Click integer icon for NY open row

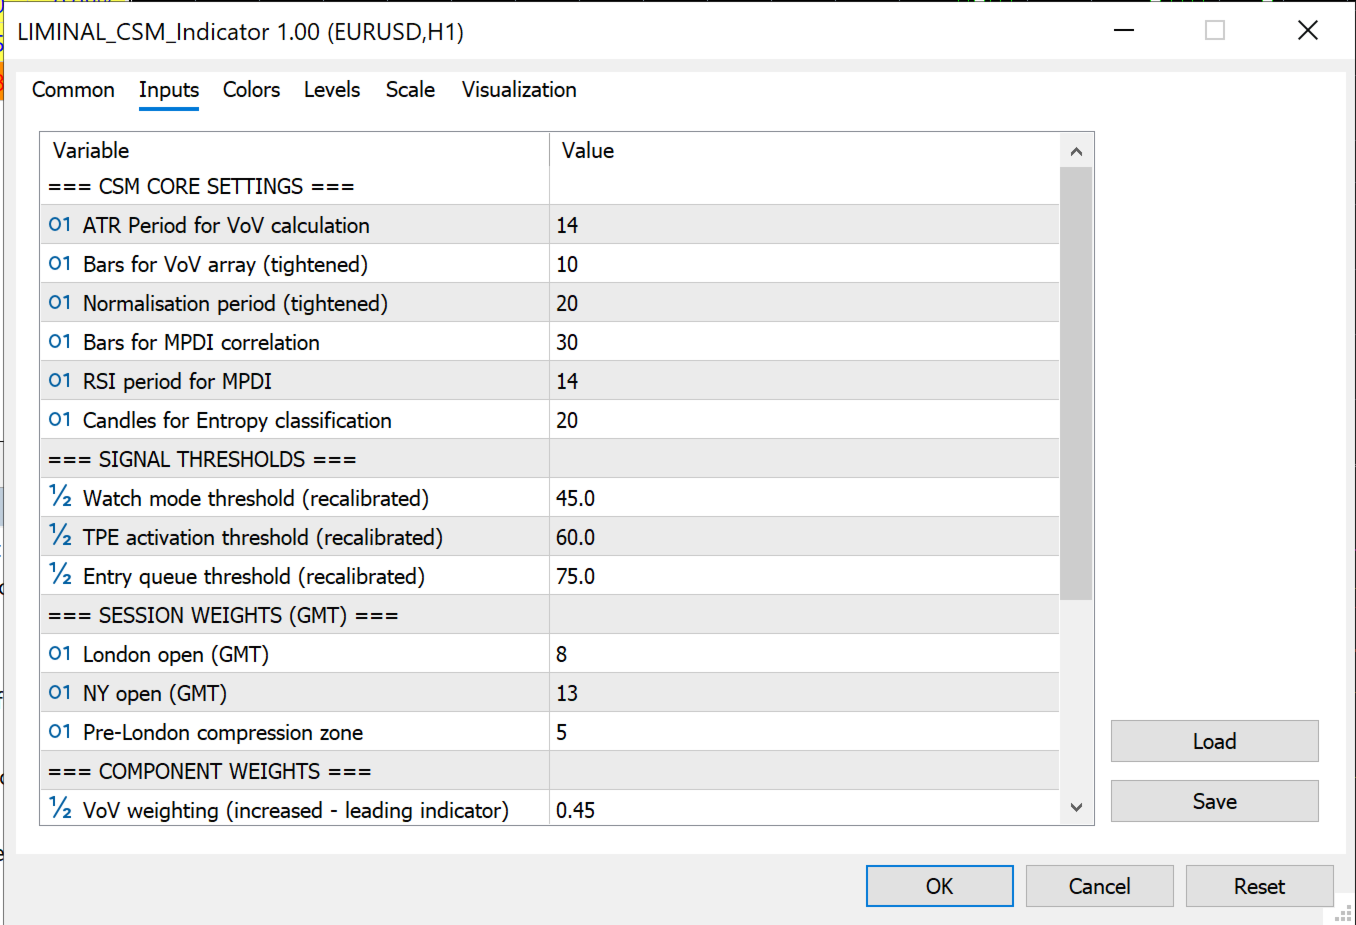coord(60,693)
